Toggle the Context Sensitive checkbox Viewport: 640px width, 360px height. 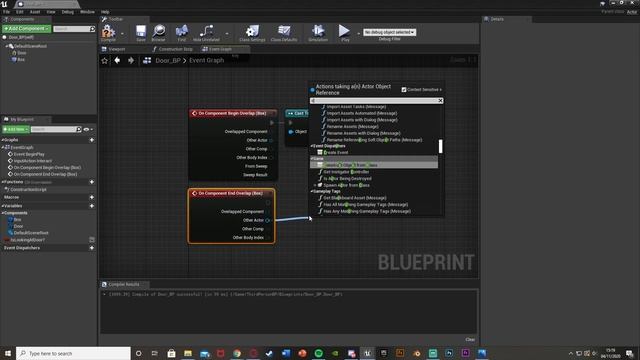pyautogui.click(x=404, y=90)
